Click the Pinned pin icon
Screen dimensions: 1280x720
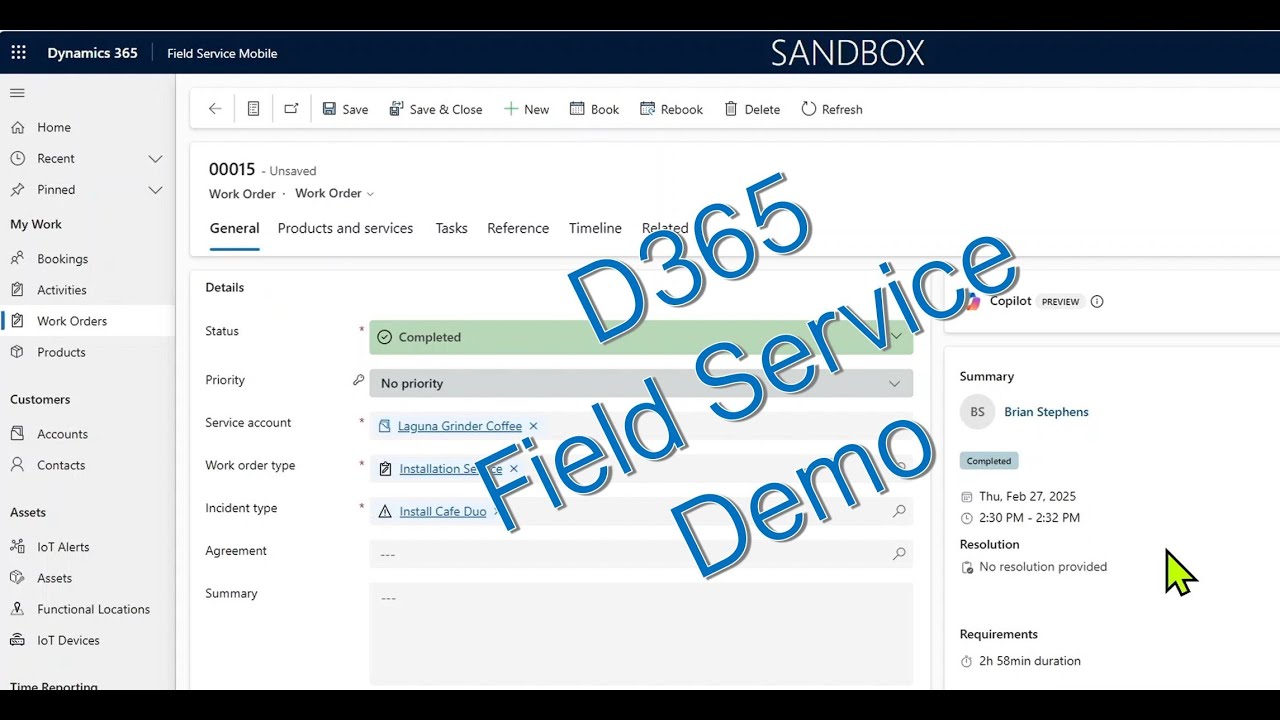point(17,189)
